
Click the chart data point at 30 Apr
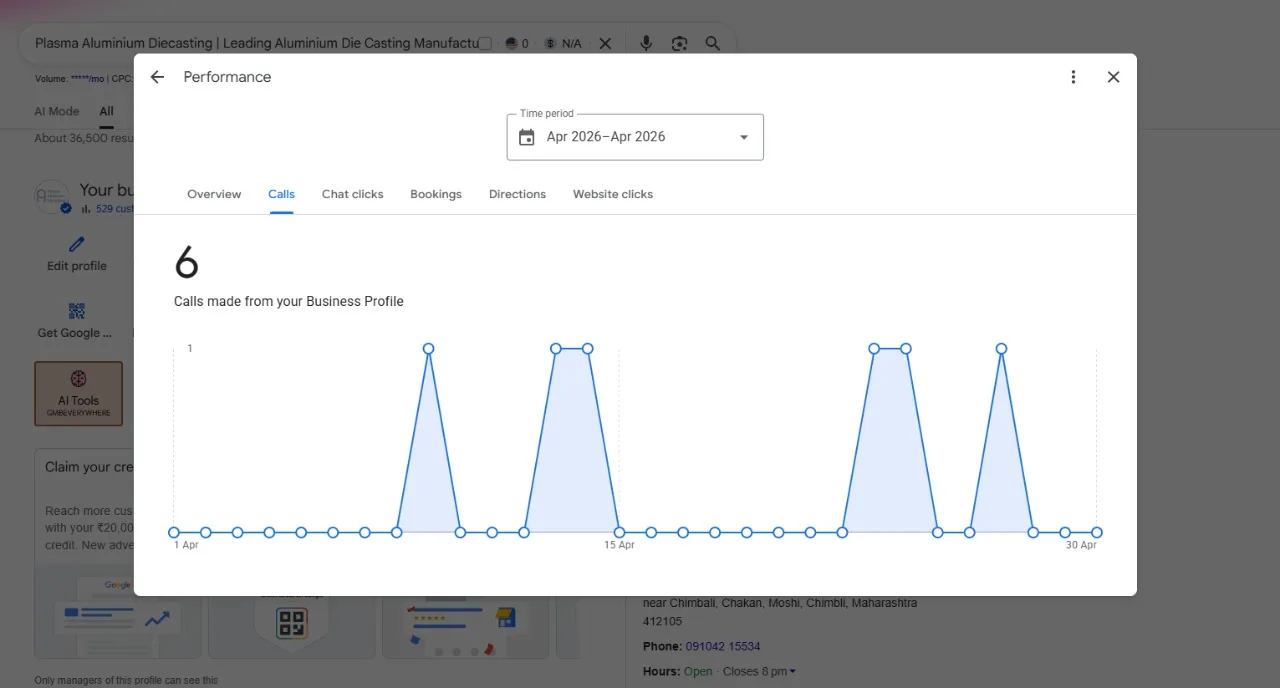pos(1097,532)
